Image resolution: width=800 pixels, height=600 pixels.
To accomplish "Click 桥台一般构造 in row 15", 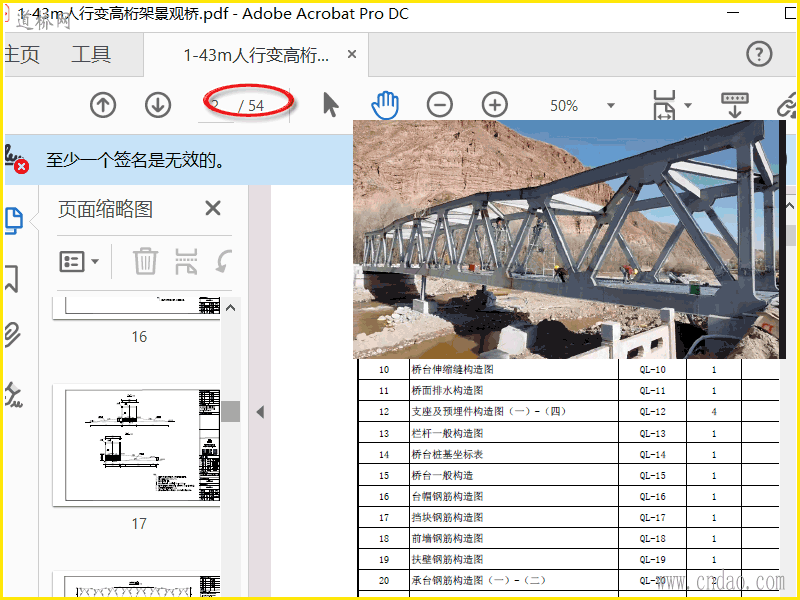I will (442, 475).
